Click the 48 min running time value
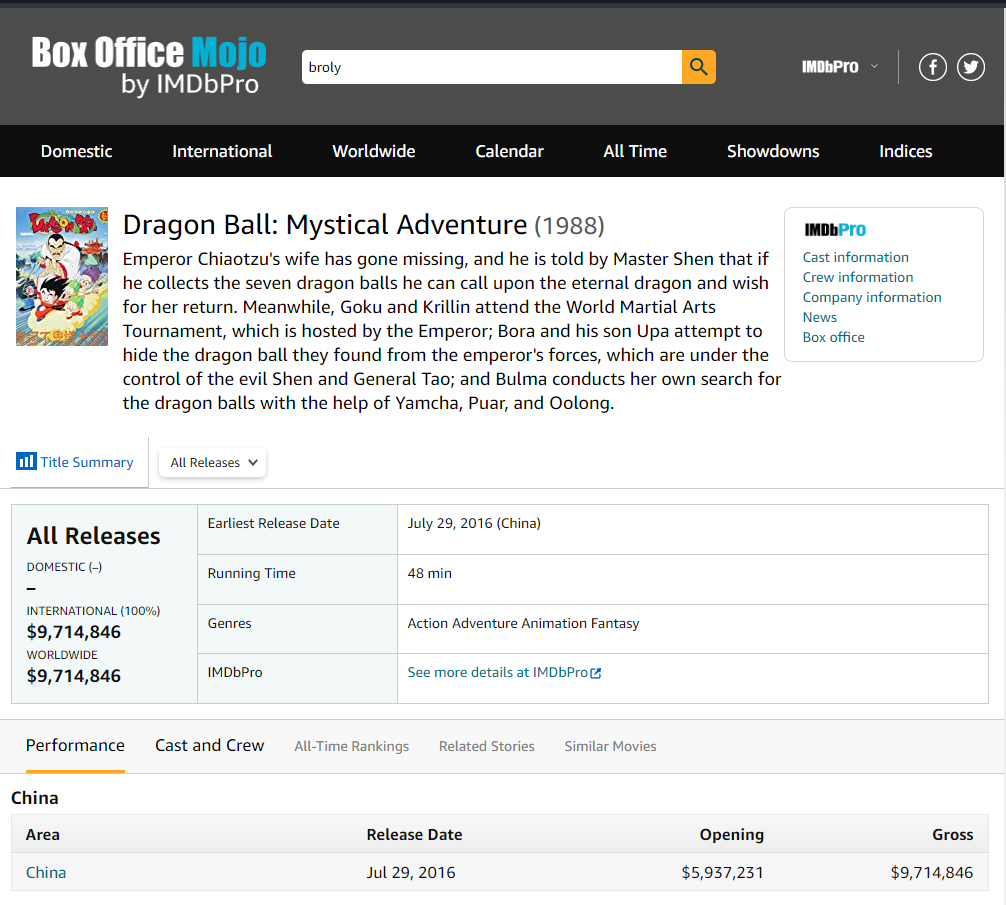This screenshot has width=1006, height=905. tap(429, 573)
